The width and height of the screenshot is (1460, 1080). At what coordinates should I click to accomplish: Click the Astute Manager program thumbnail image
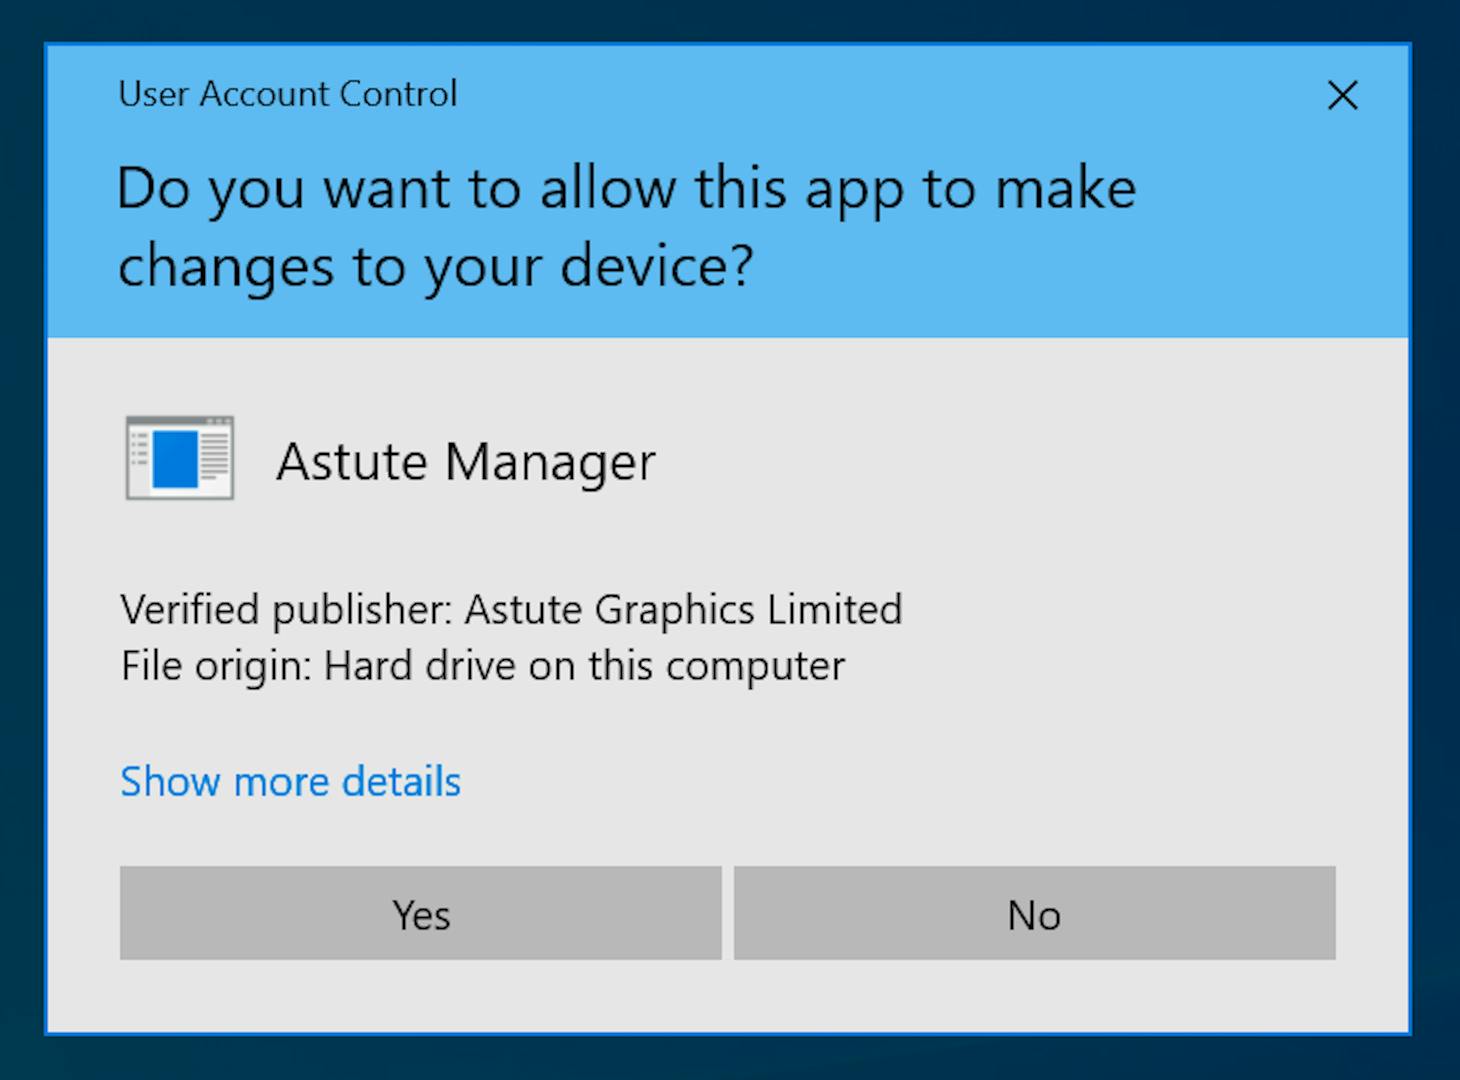[178, 457]
